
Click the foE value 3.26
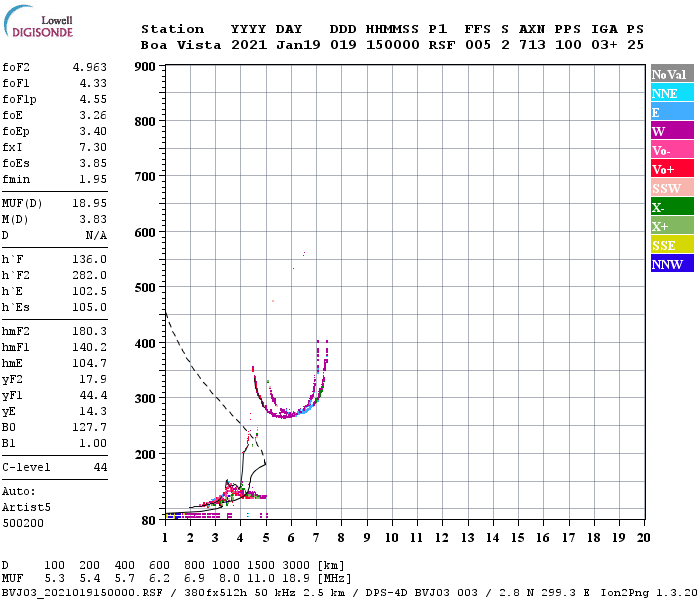(x=93, y=115)
